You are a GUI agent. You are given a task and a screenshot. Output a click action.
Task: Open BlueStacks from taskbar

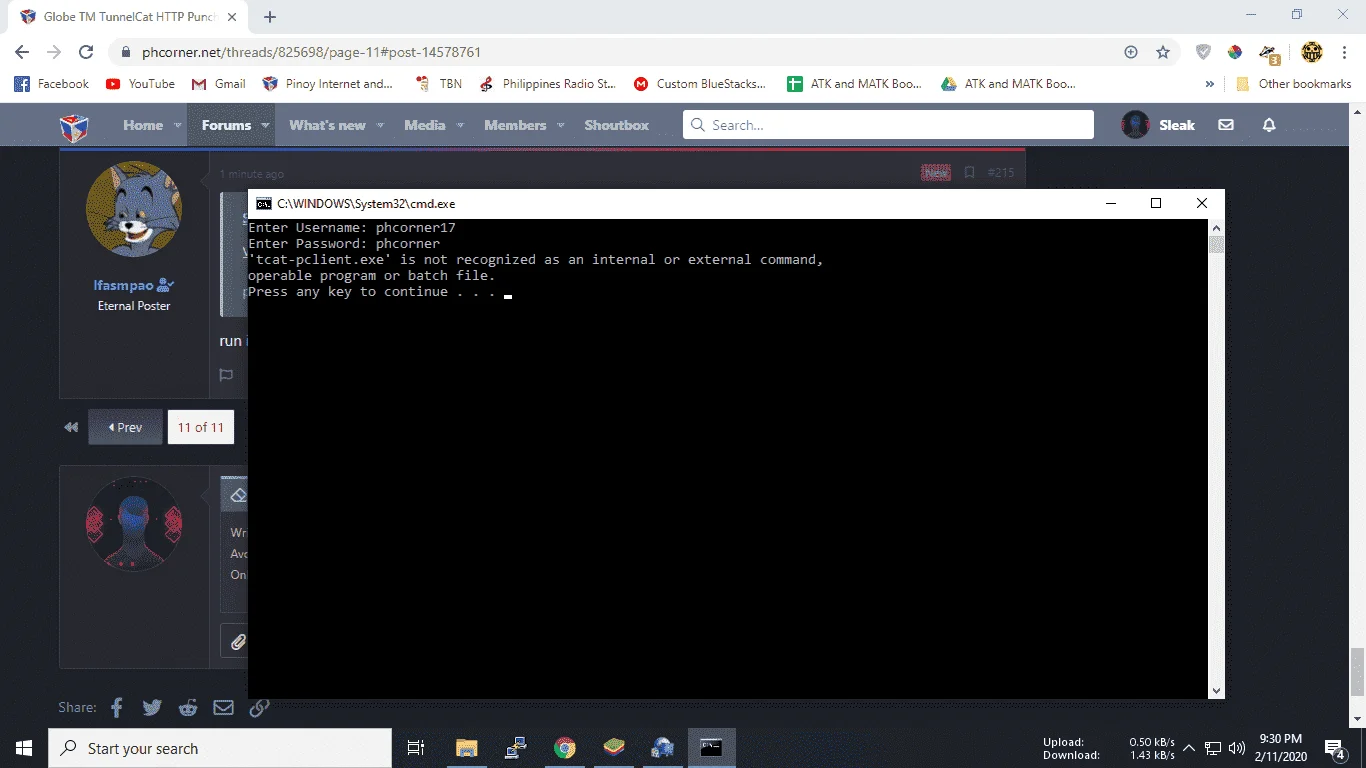(x=614, y=748)
